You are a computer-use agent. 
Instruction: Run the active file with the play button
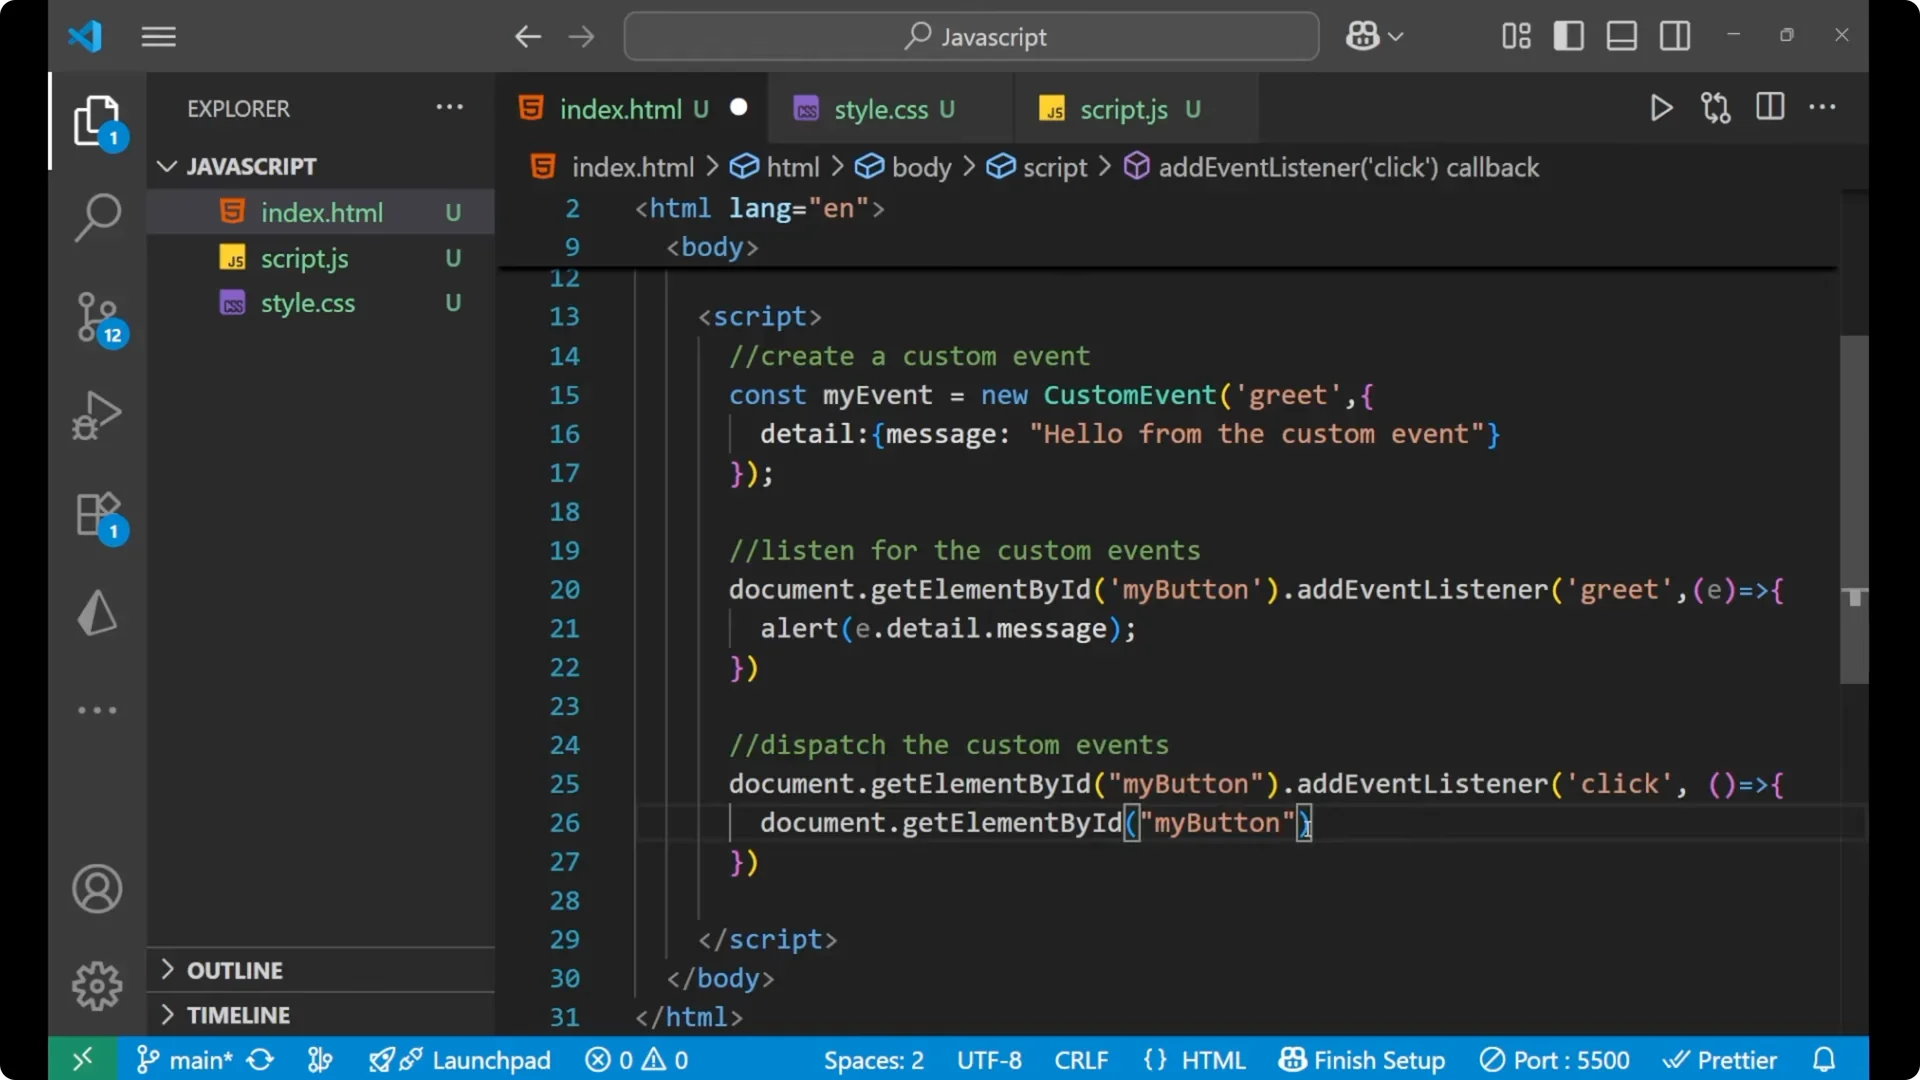click(1661, 108)
